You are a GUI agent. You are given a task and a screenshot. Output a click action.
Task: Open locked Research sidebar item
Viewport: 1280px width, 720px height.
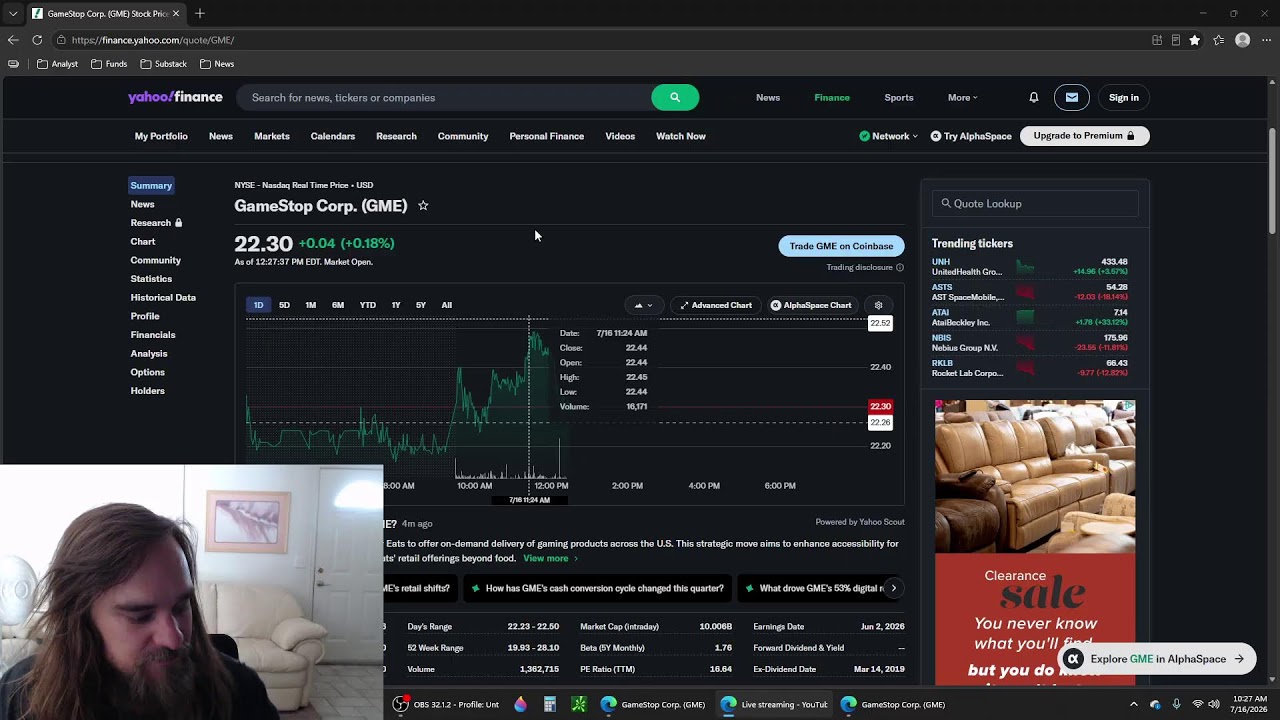(156, 223)
